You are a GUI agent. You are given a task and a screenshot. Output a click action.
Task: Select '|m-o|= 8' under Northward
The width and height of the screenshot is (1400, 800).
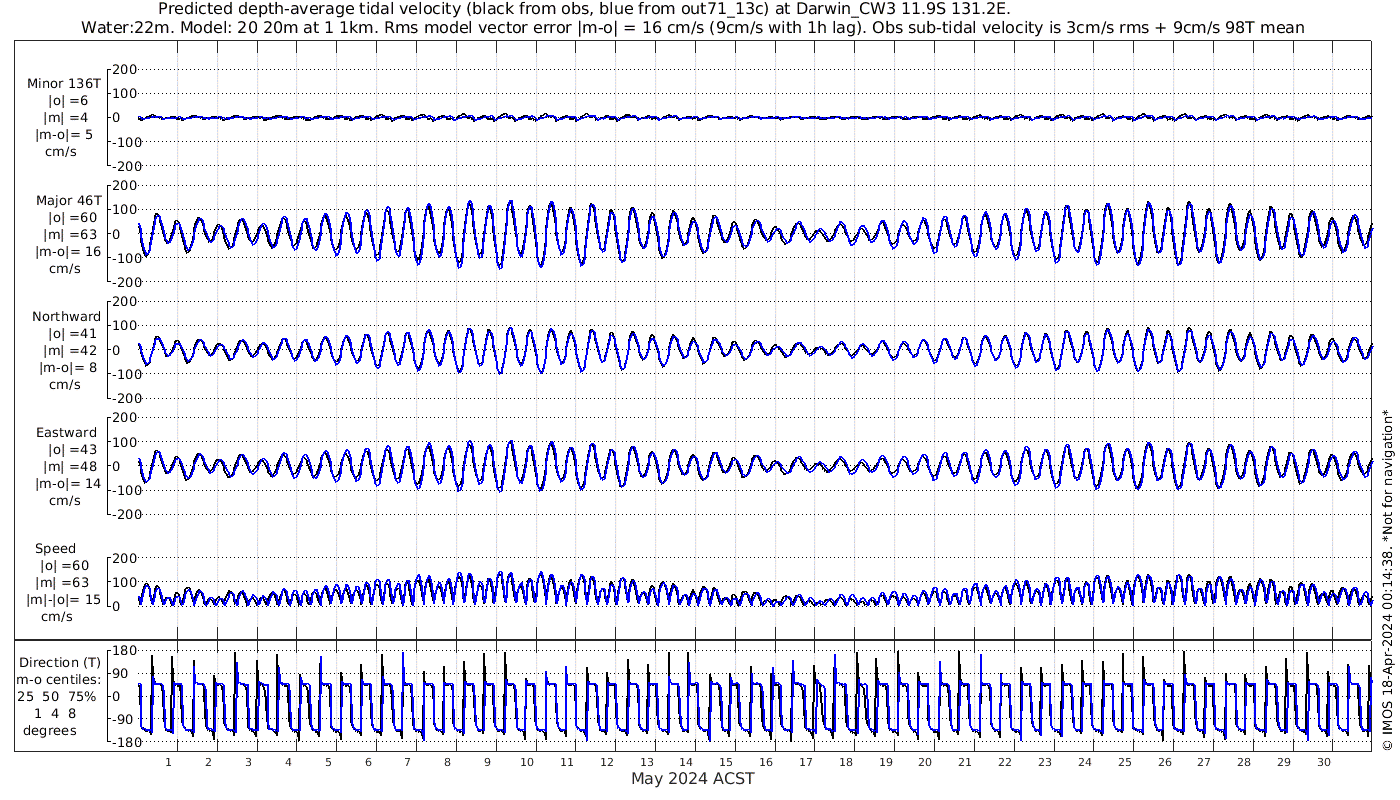pyautogui.click(x=68, y=368)
